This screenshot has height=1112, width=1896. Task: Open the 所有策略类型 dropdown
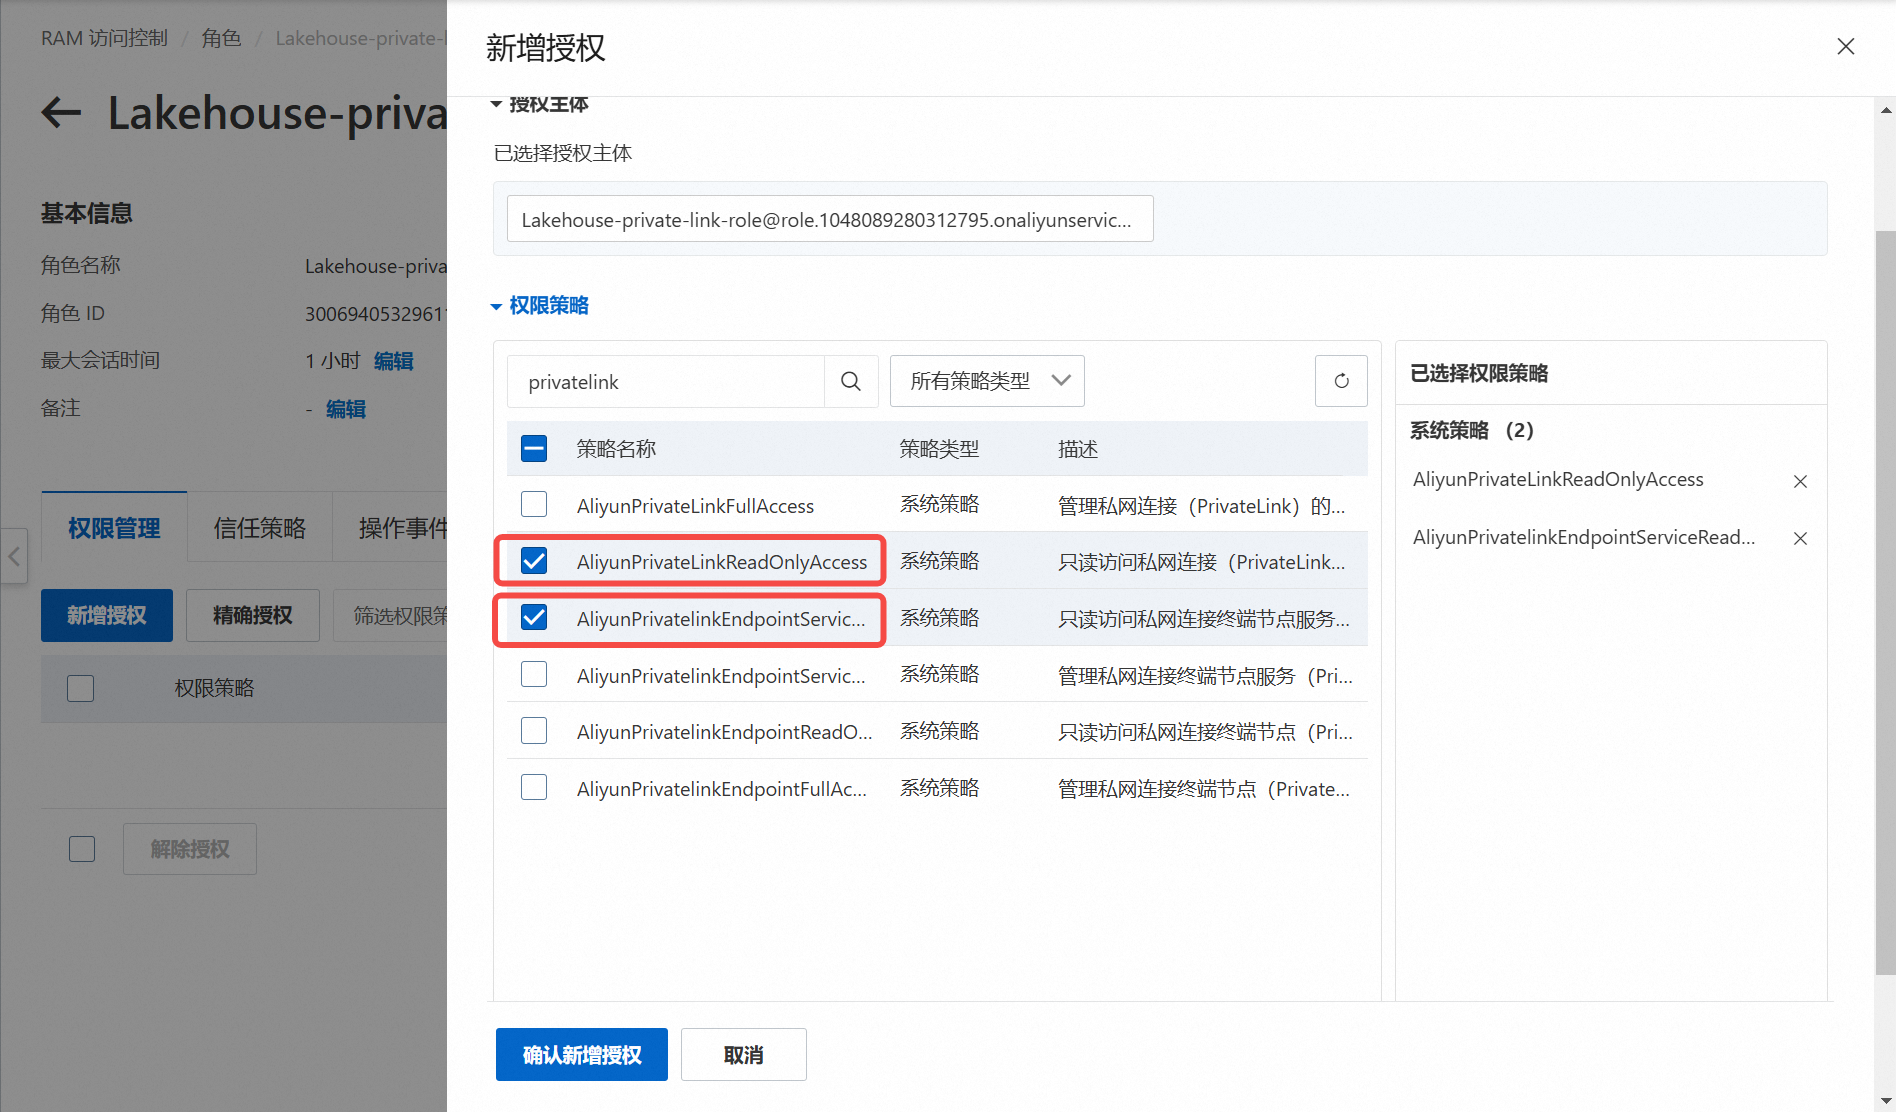pyautogui.click(x=987, y=381)
